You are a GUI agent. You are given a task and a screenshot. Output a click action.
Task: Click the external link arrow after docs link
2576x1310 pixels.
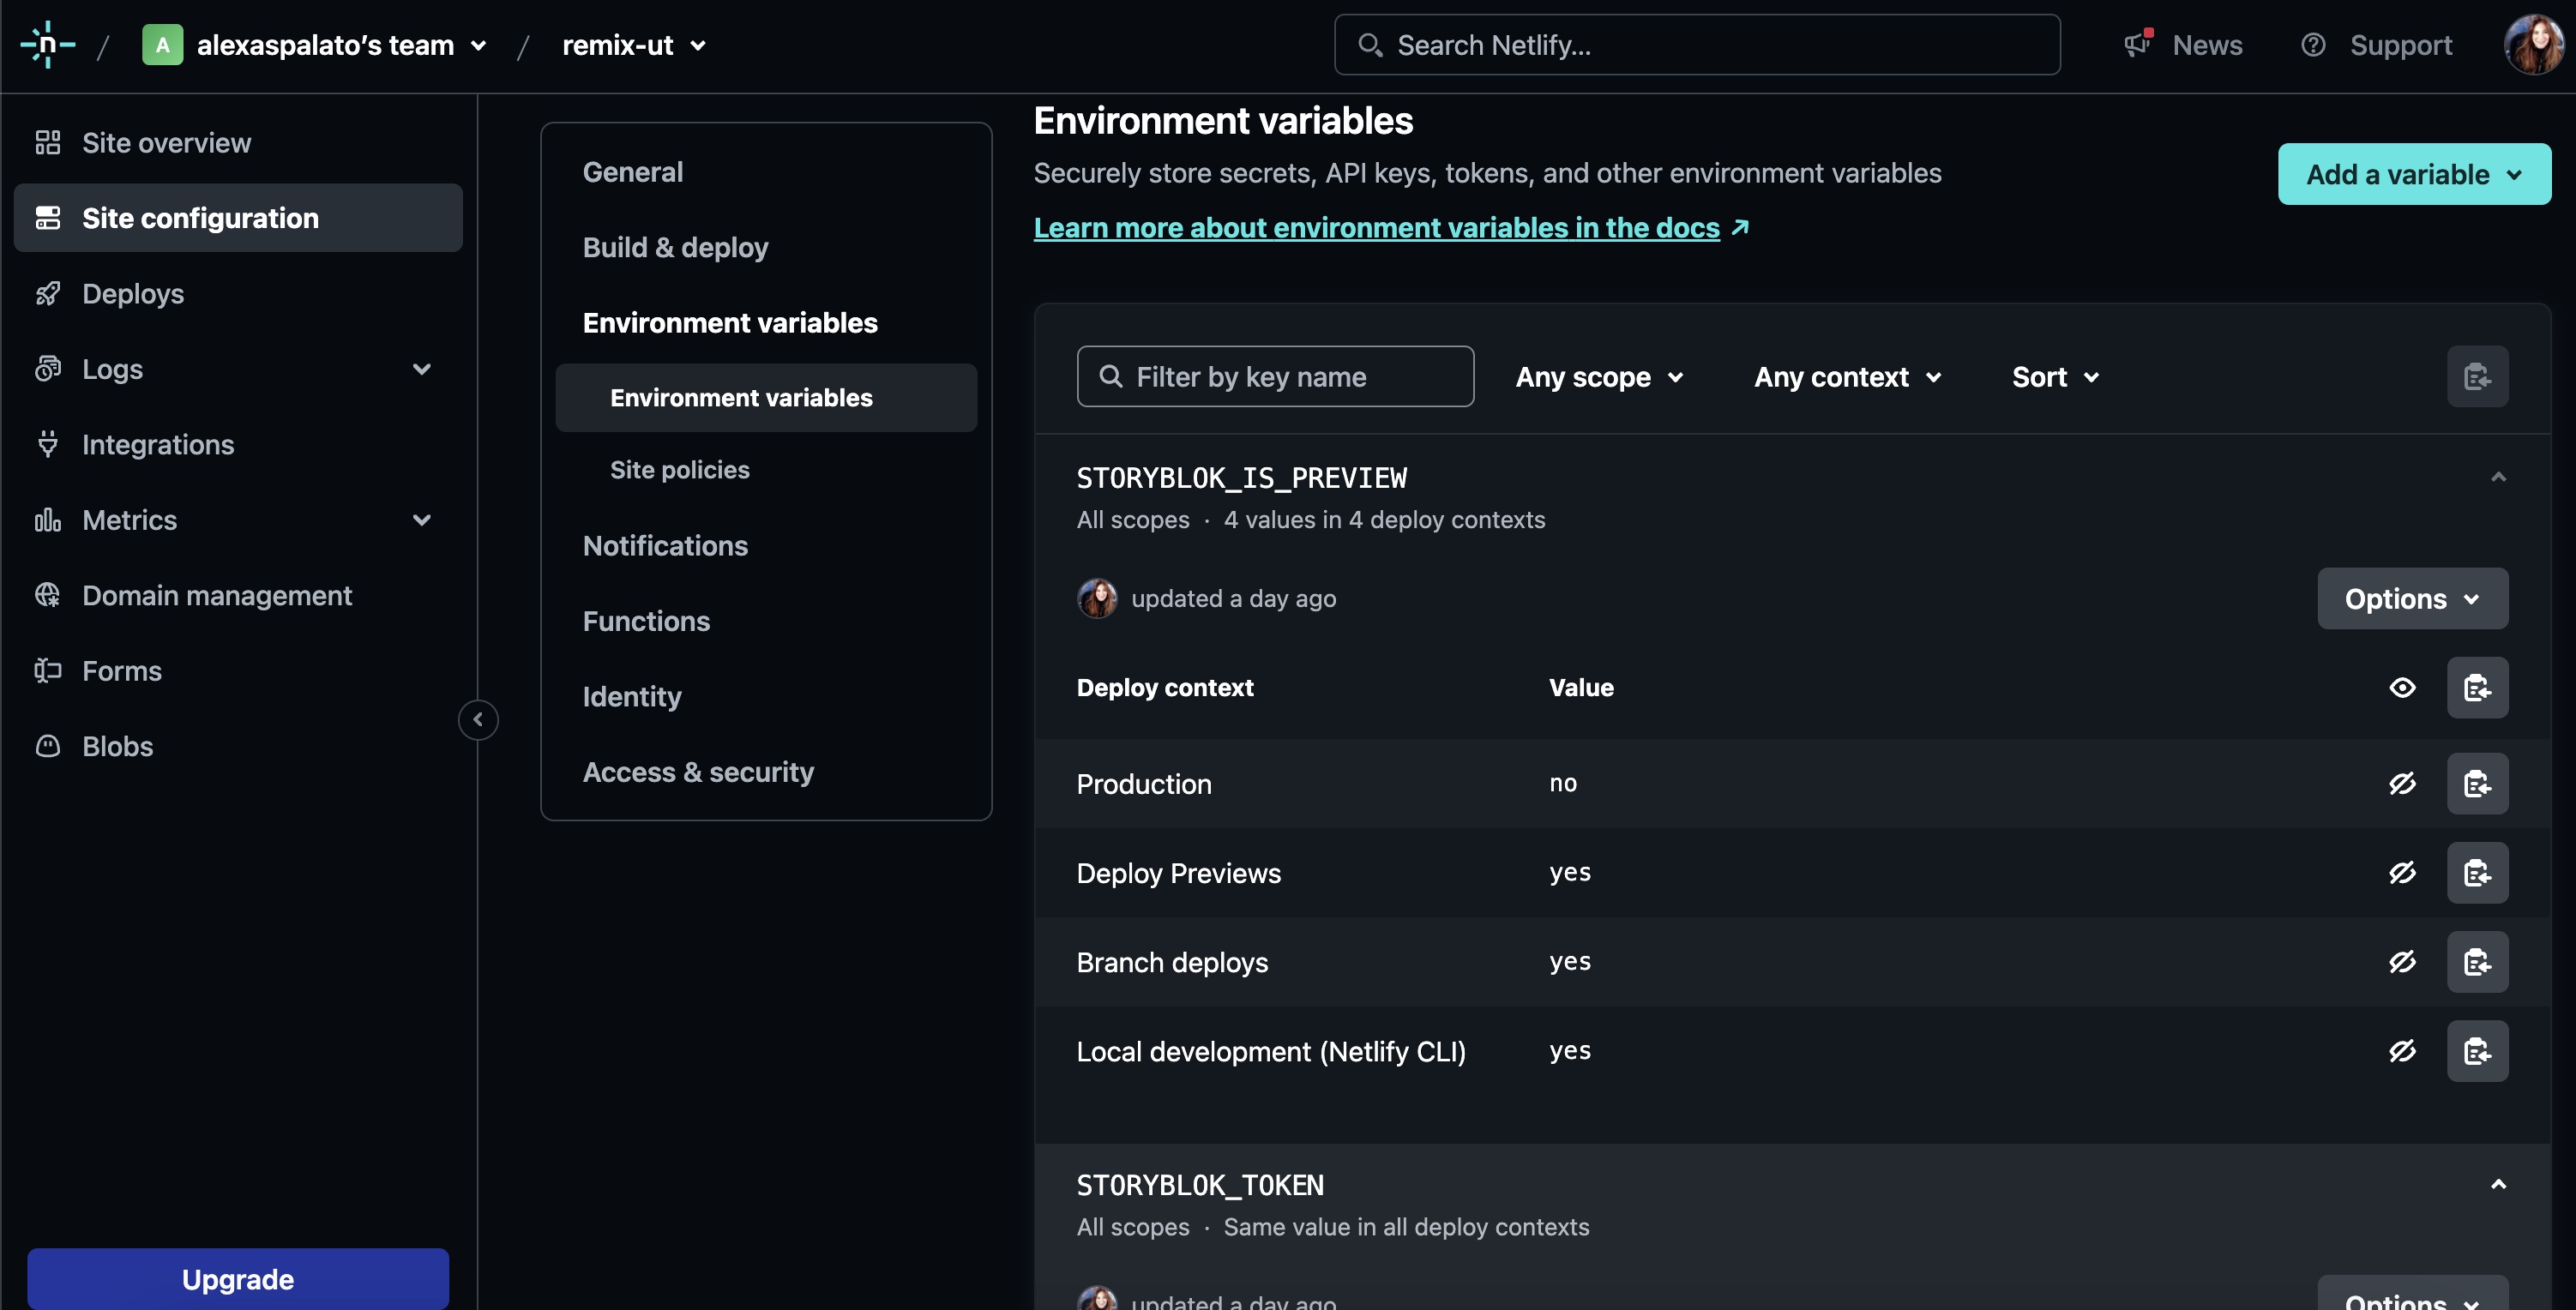pos(1740,227)
